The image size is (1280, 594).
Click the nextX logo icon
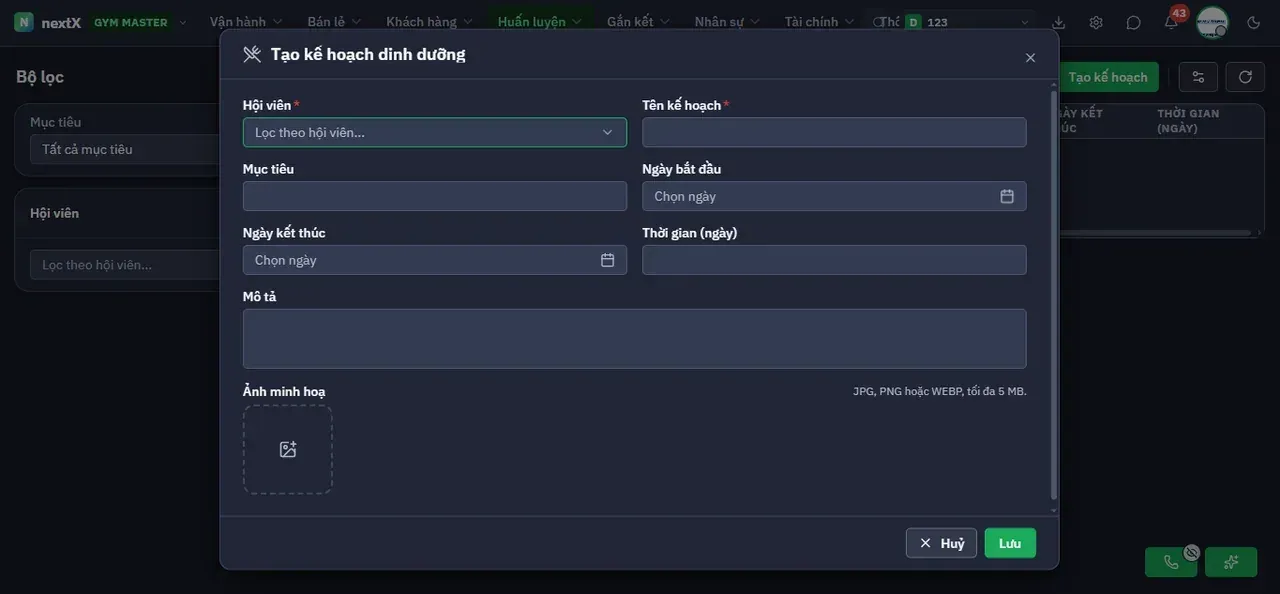(24, 22)
